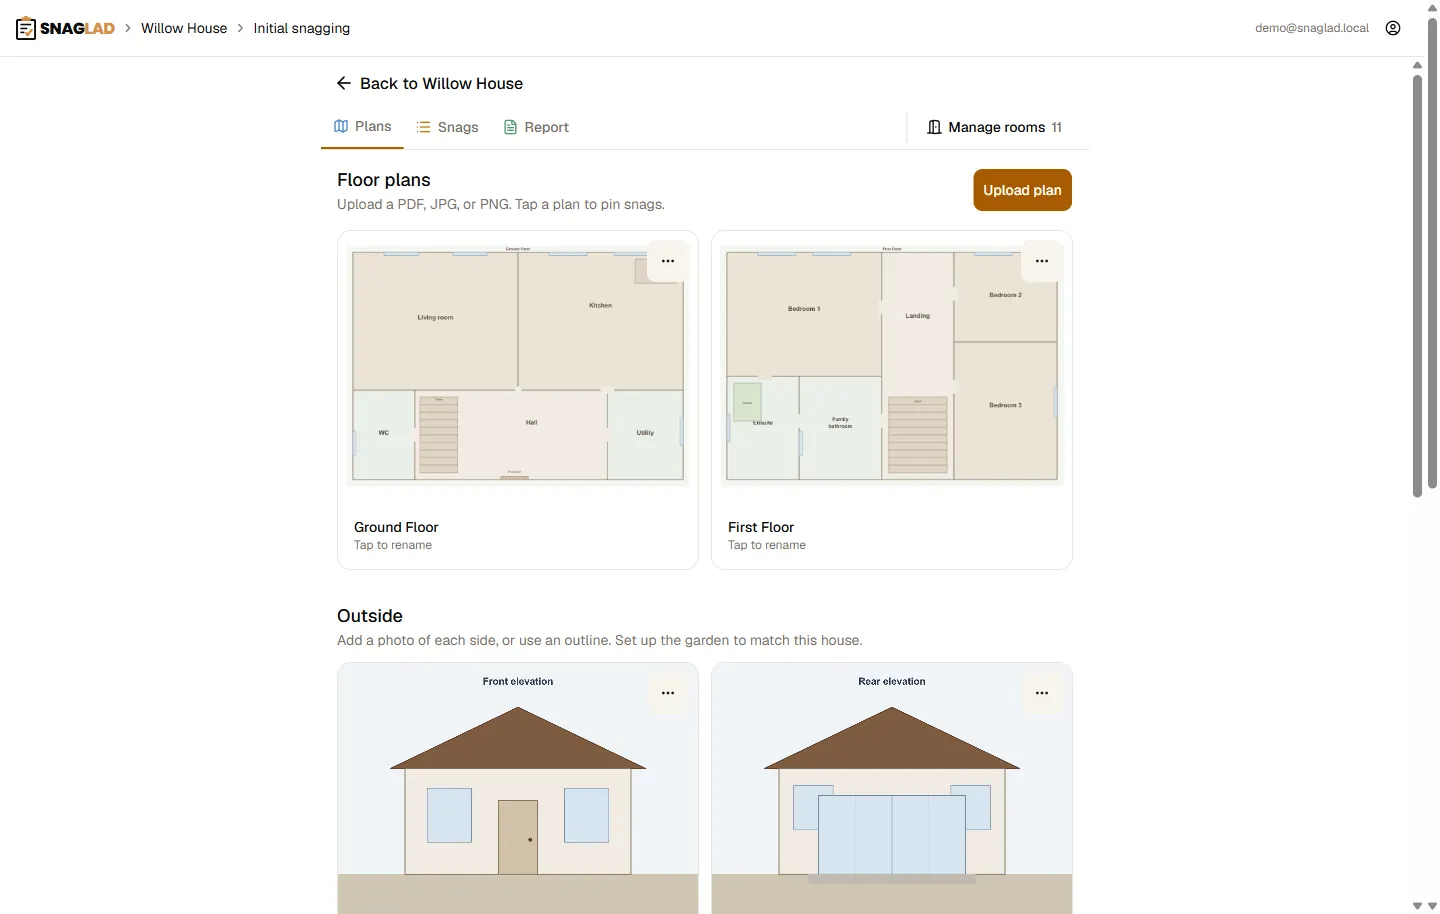Click the 'Floor plans' heading
Image resolution: width=1440 pixels, height=914 pixels.
(384, 180)
